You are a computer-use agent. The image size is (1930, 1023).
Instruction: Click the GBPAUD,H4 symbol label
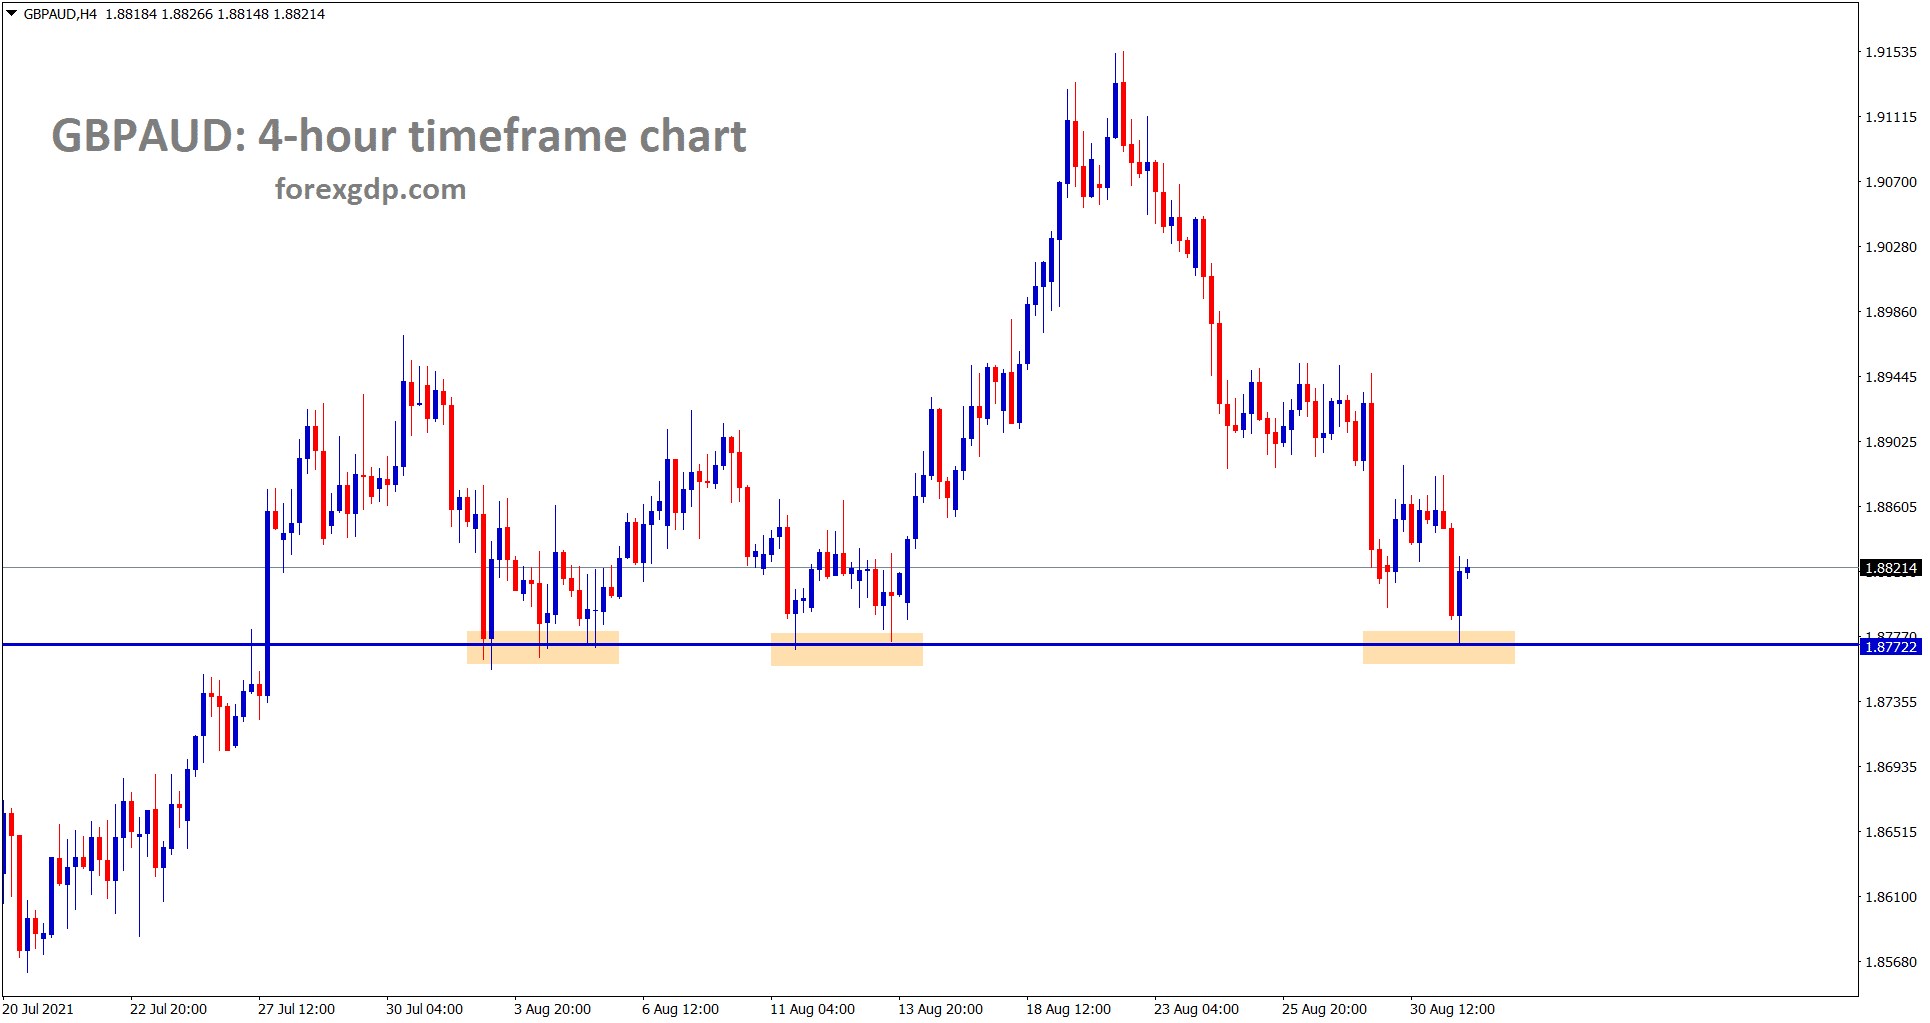(x=60, y=14)
